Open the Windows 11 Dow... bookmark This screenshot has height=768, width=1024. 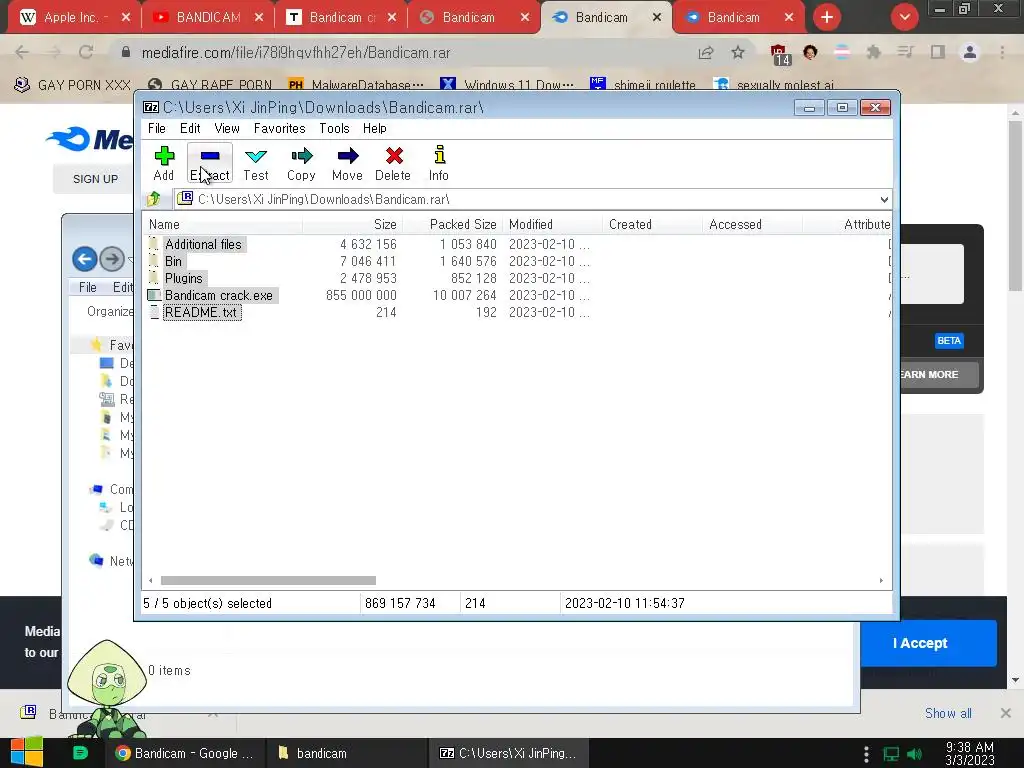(x=507, y=85)
